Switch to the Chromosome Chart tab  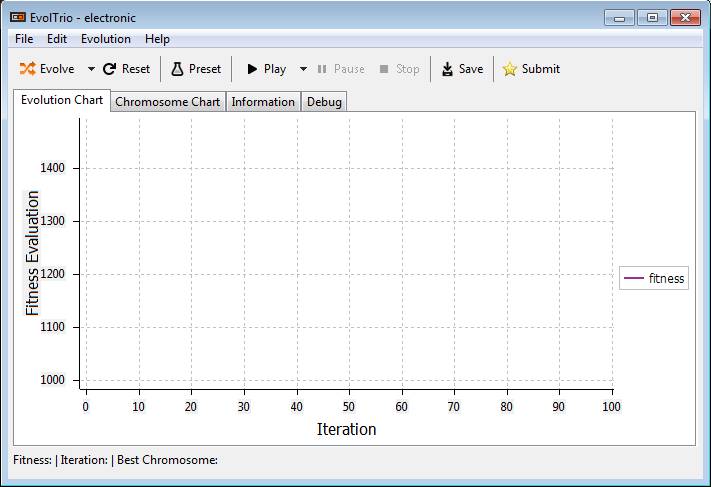(167, 102)
